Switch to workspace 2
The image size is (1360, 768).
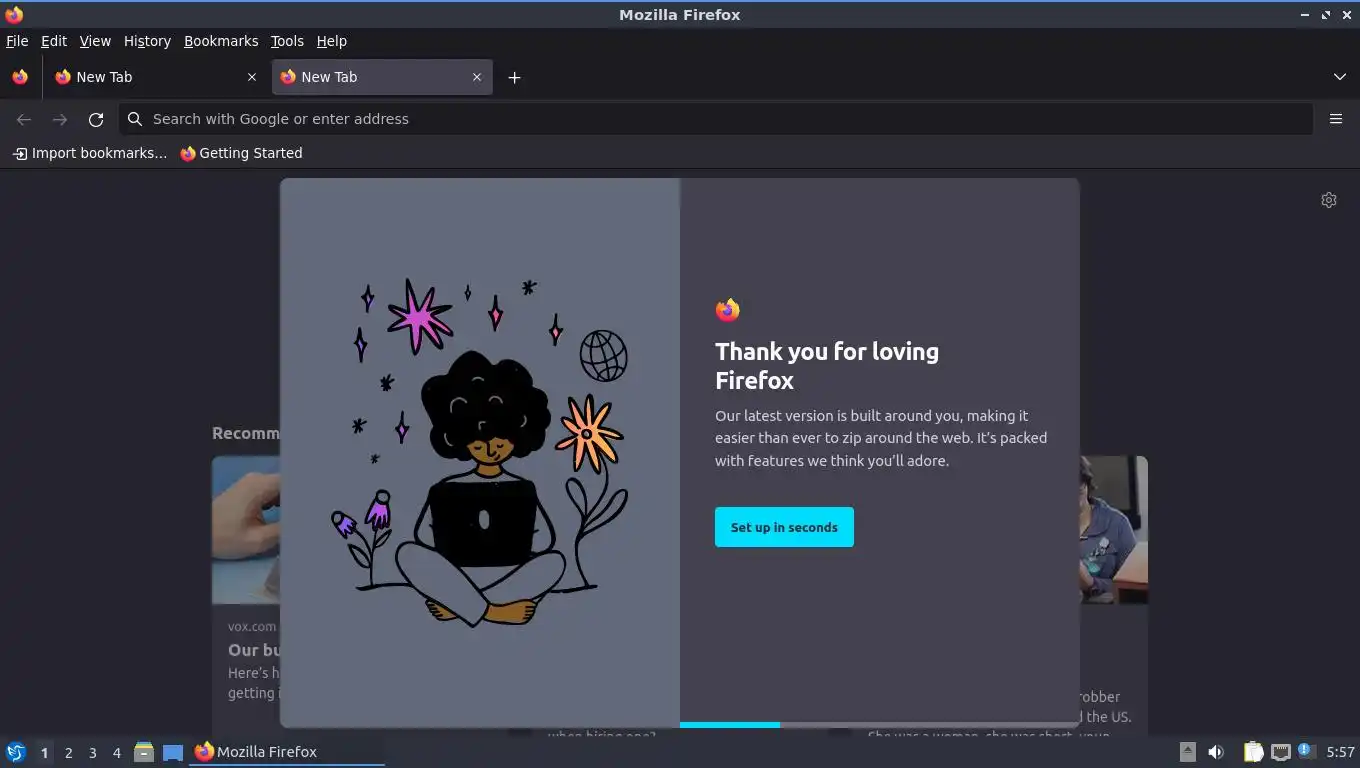[x=68, y=753]
